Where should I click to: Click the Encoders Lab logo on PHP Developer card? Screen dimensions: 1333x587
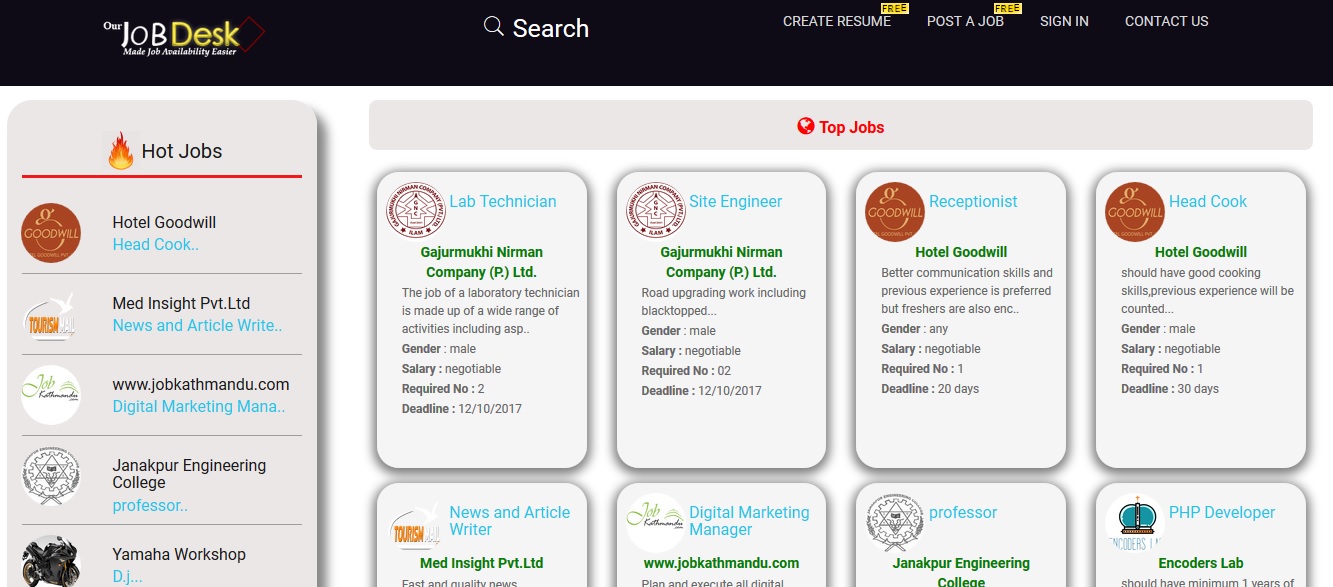1135,523
